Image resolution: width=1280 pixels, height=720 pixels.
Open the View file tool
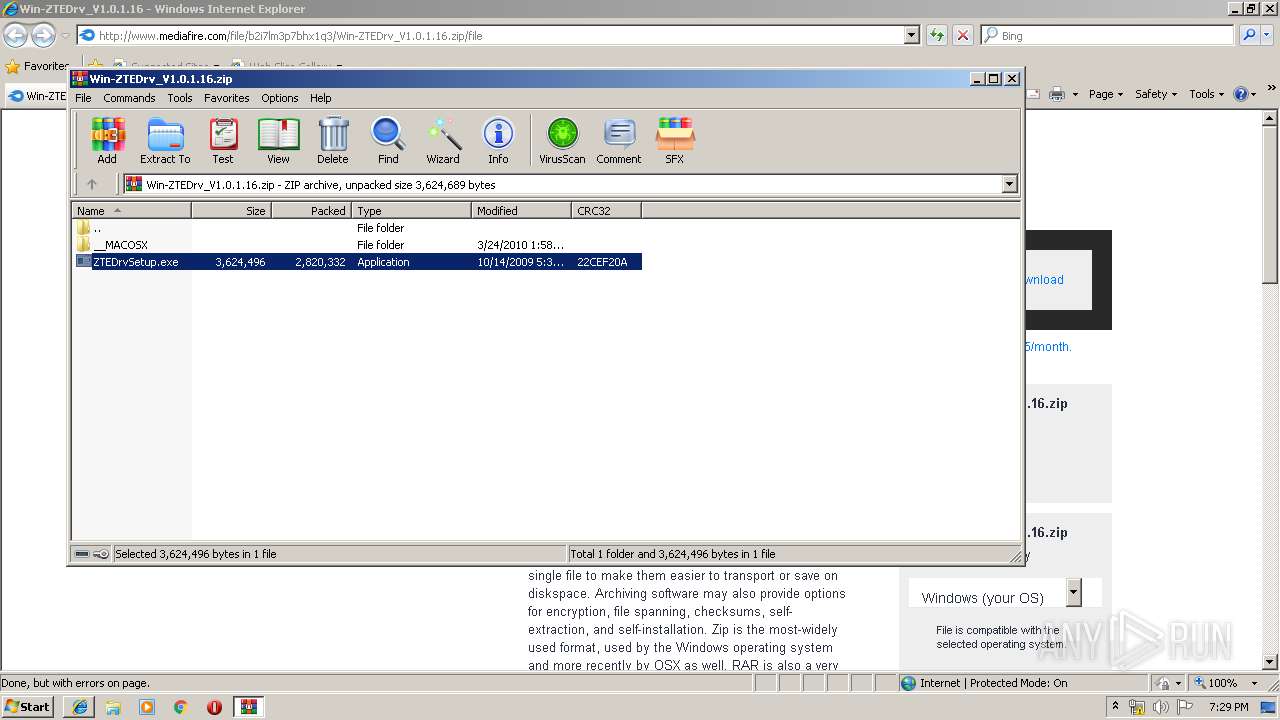pos(278,141)
